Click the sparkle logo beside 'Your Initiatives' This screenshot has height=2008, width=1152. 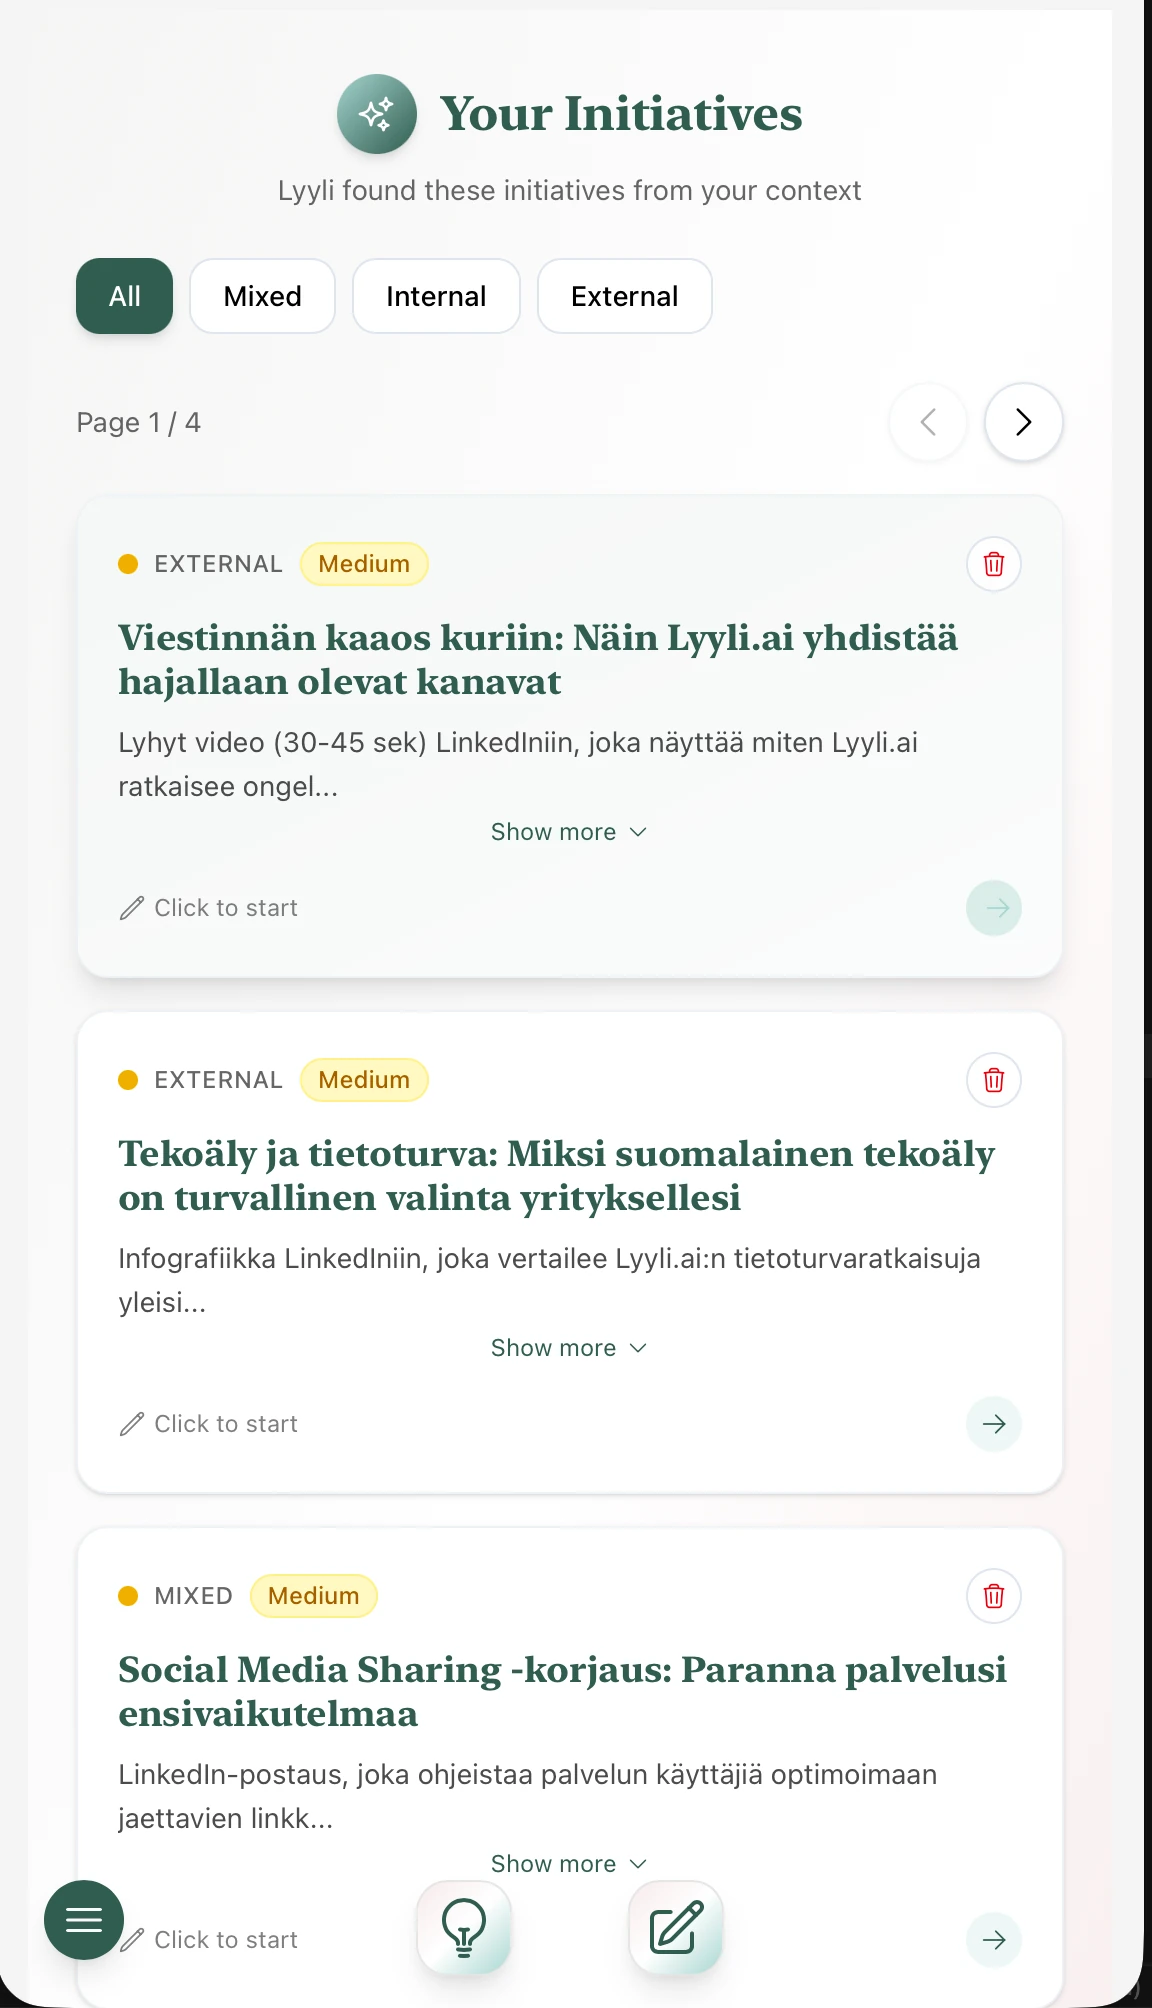click(x=376, y=113)
